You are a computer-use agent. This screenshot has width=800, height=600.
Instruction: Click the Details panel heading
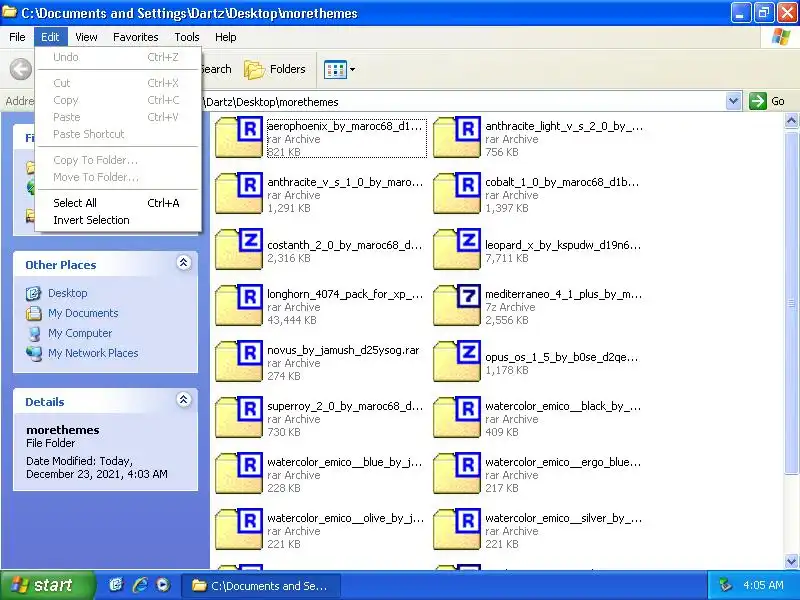[x=45, y=402]
